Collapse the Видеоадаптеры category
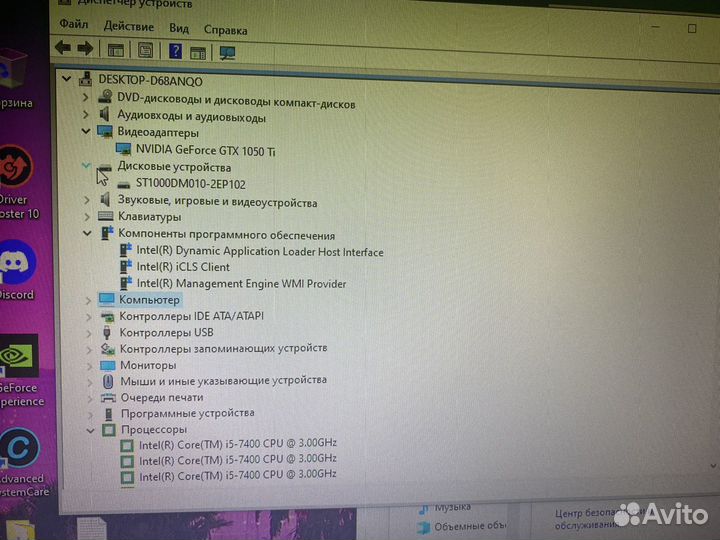This screenshot has width=720, height=540. pos(87,132)
